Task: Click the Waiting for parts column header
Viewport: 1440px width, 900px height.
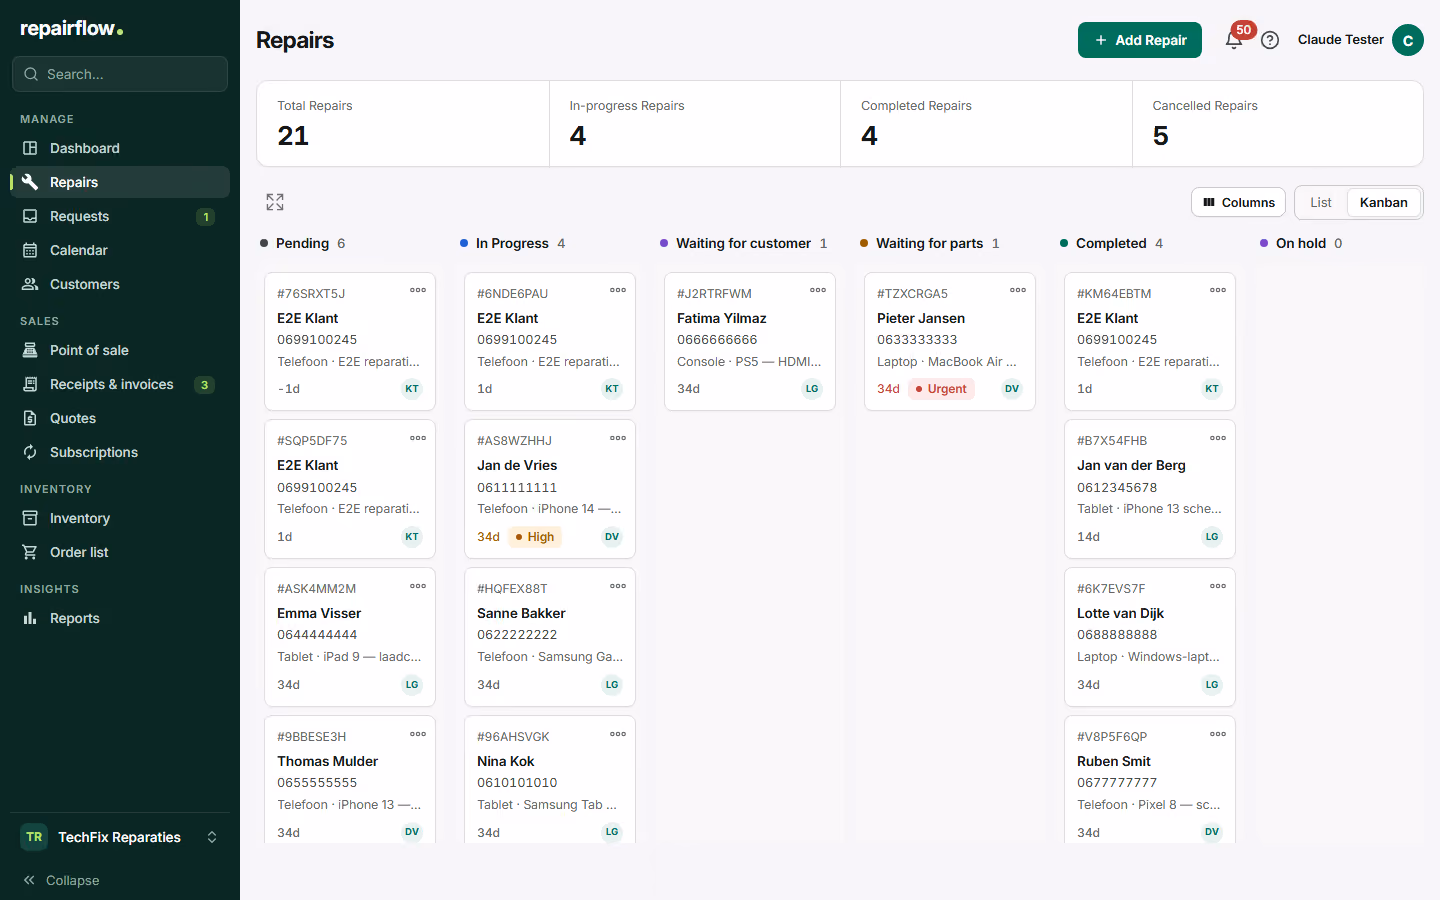Action: [x=930, y=243]
